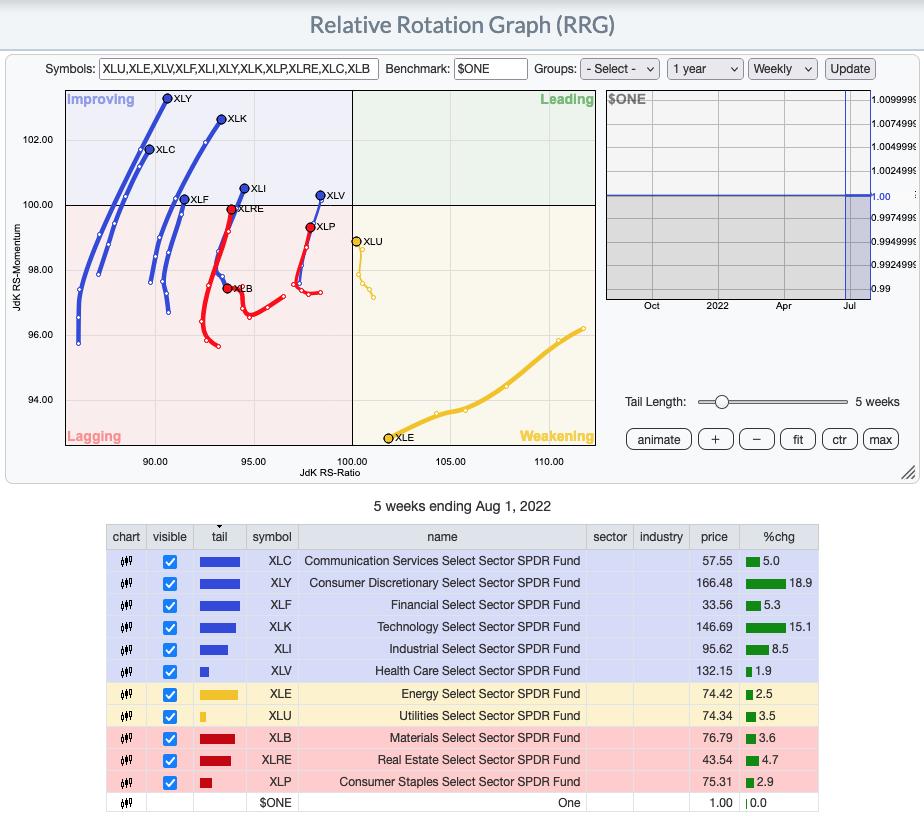Image resolution: width=924 pixels, height=816 pixels.
Task: Click the fit button
Action: (x=798, y=440)
